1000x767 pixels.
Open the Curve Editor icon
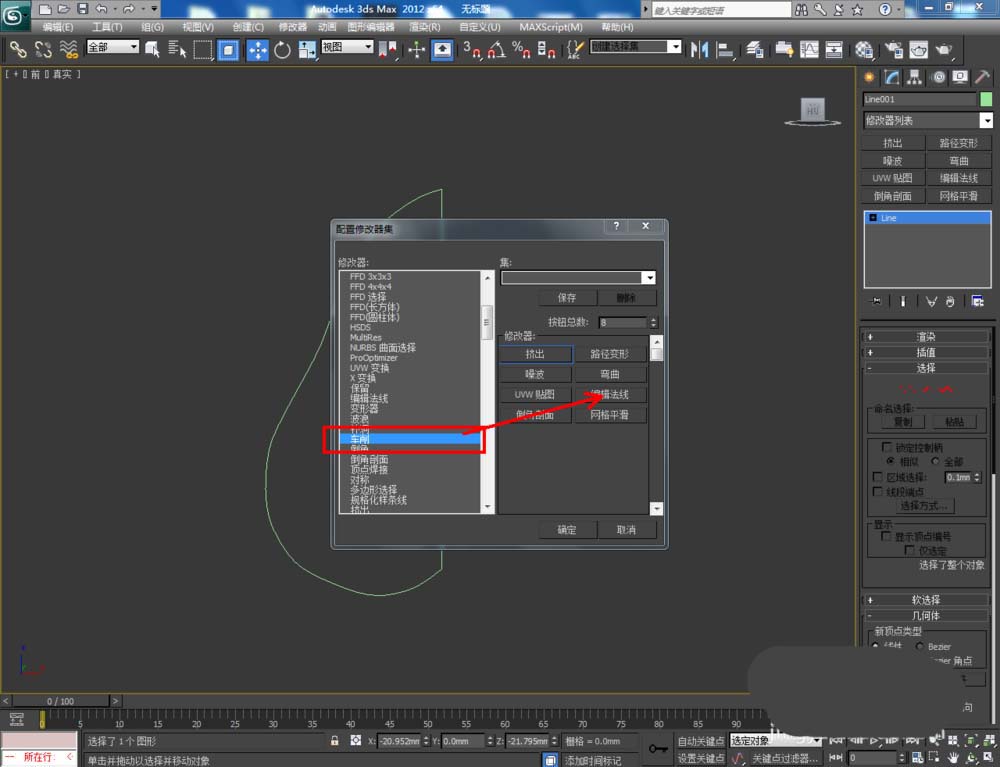tap(809, 49)
